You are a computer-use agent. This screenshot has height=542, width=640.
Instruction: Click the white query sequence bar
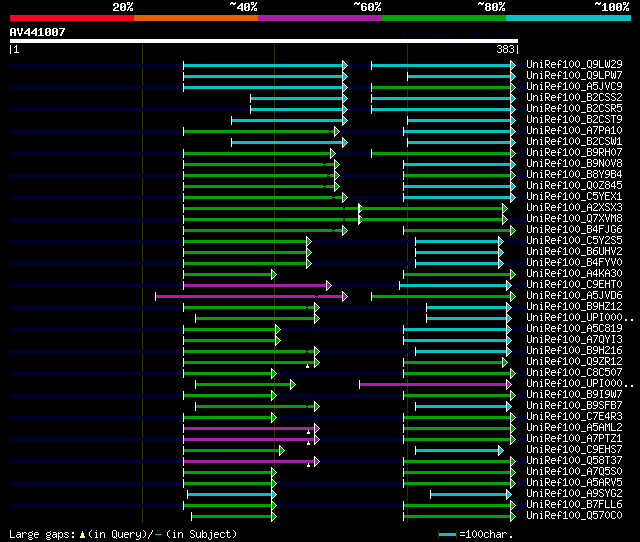coord(264,41)
